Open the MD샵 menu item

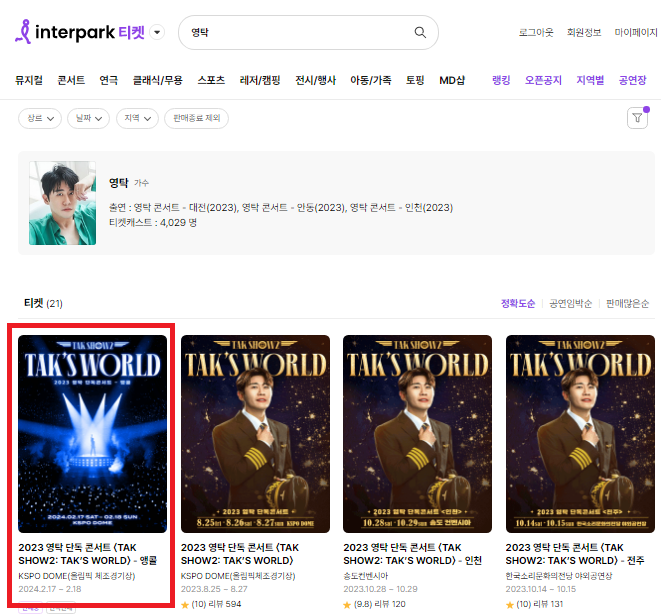point(452,80)
